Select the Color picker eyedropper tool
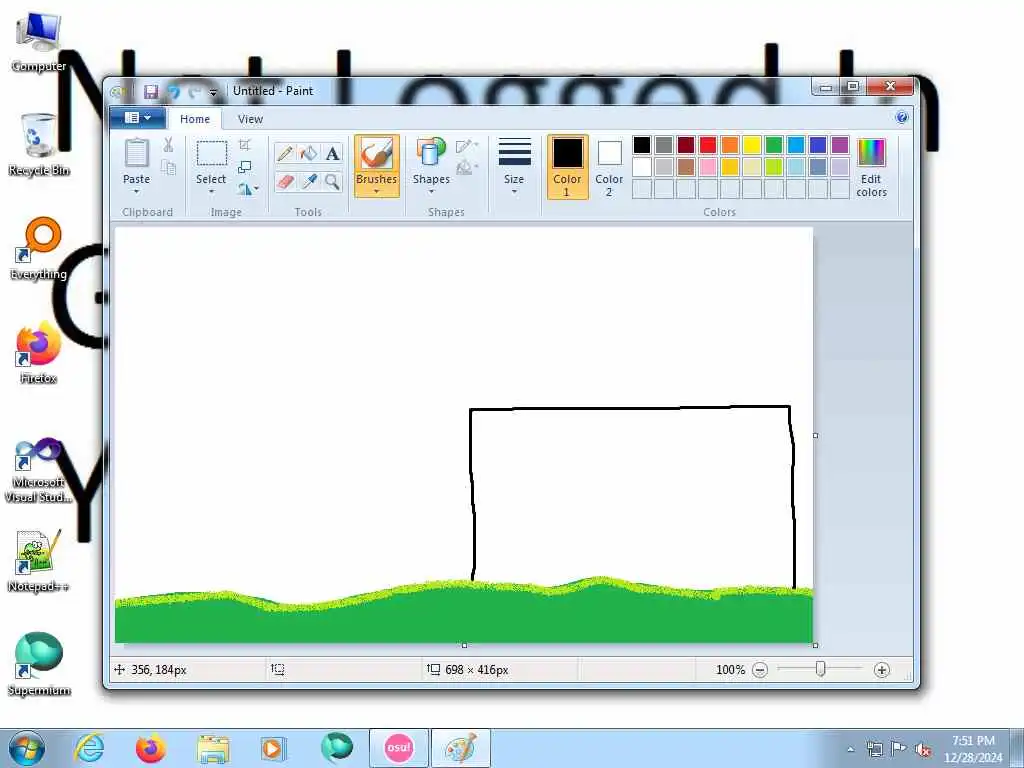 tap(308, 182)
